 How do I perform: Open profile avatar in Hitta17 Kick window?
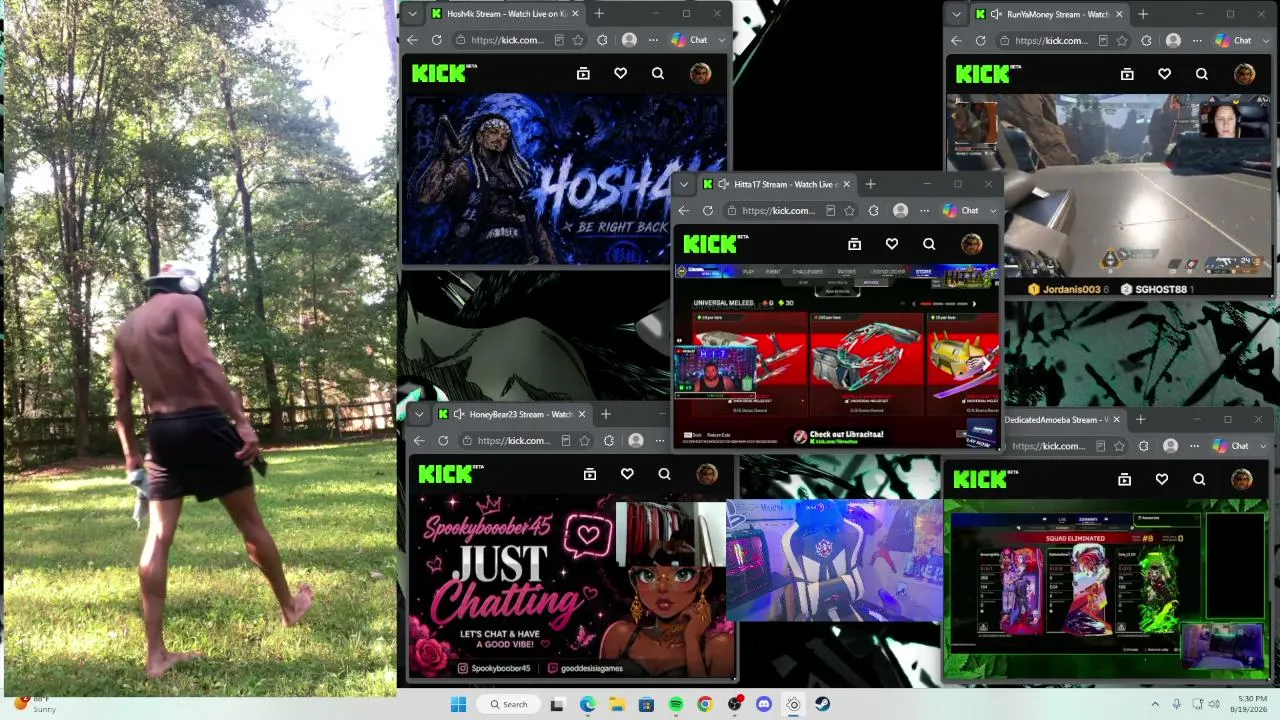[x=972, y=243]
